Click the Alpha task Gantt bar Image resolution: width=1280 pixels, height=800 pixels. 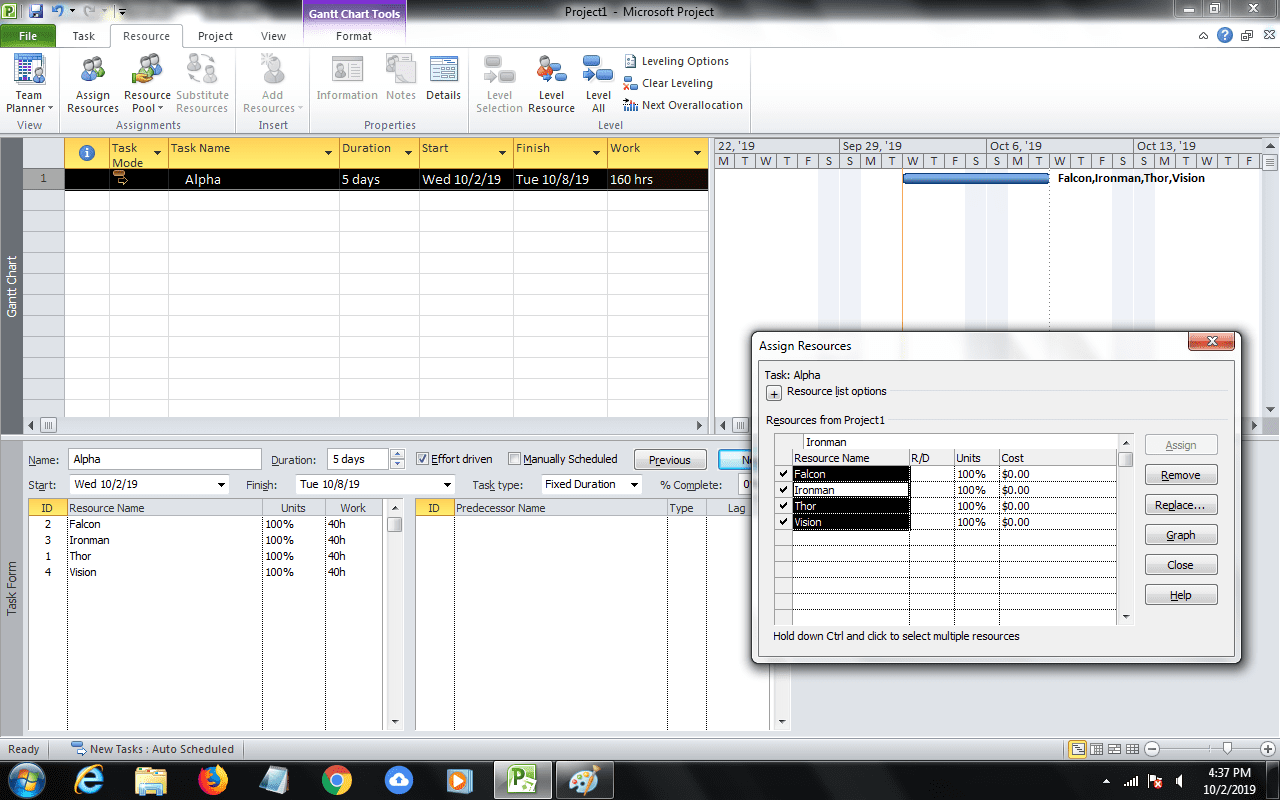pyautogui.click(x=976, y=178)
